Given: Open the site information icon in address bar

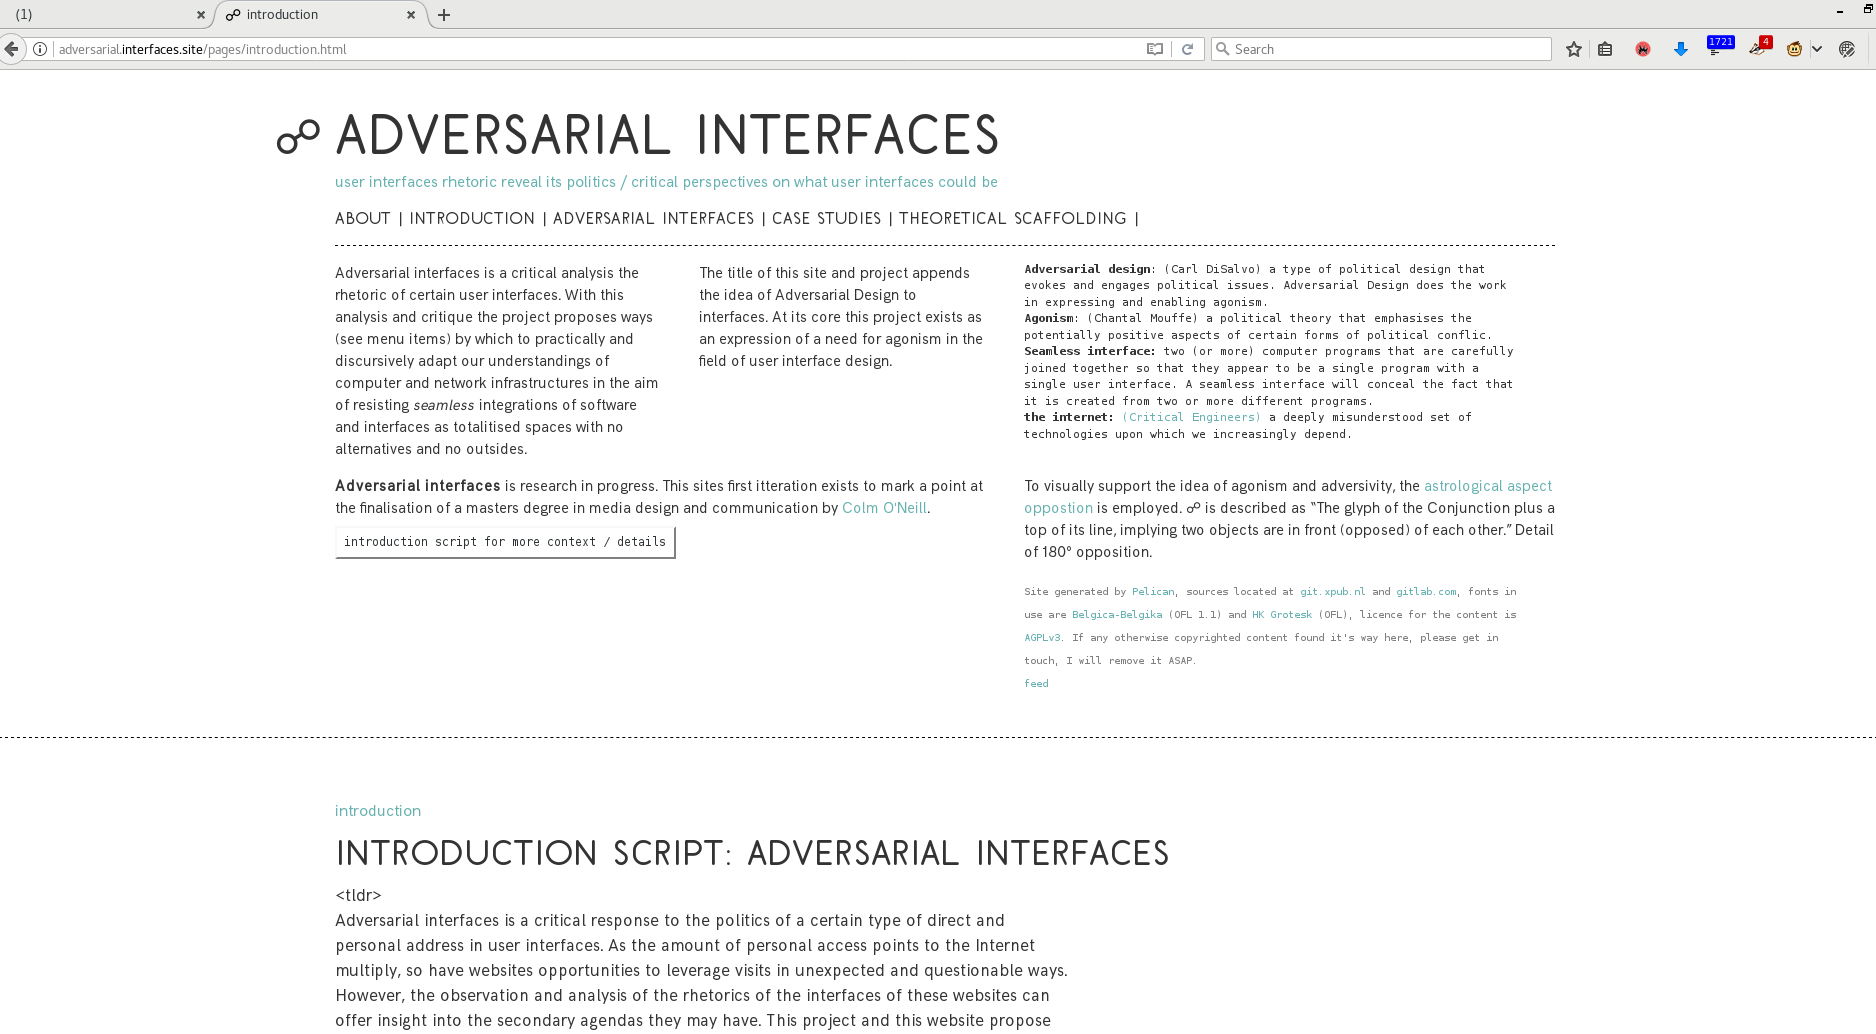Looking at the screenshot, I should [x=40, y=49].
